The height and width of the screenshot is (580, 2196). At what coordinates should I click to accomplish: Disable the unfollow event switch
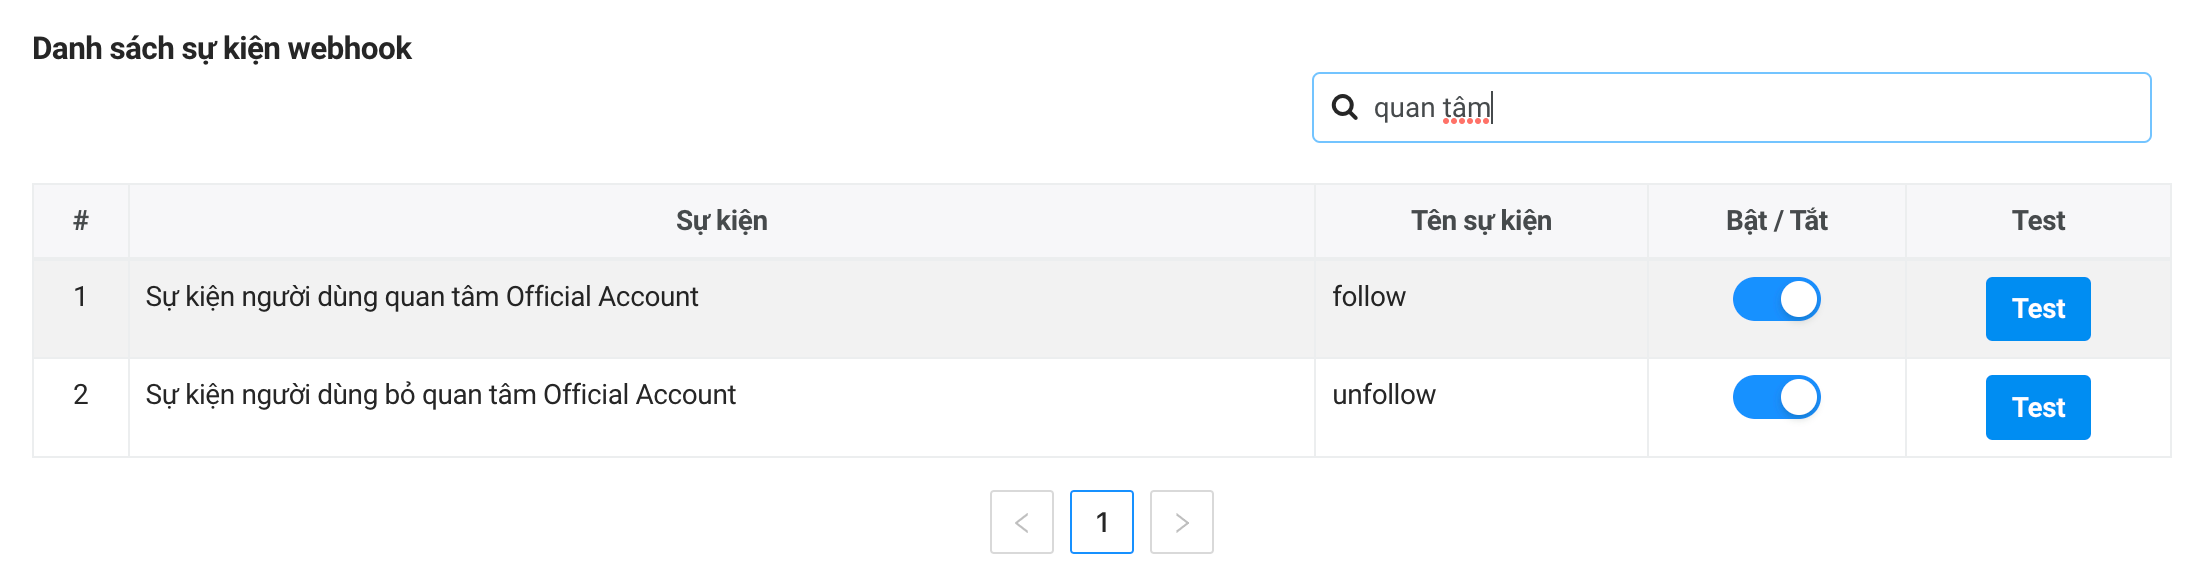[1776, 397]
